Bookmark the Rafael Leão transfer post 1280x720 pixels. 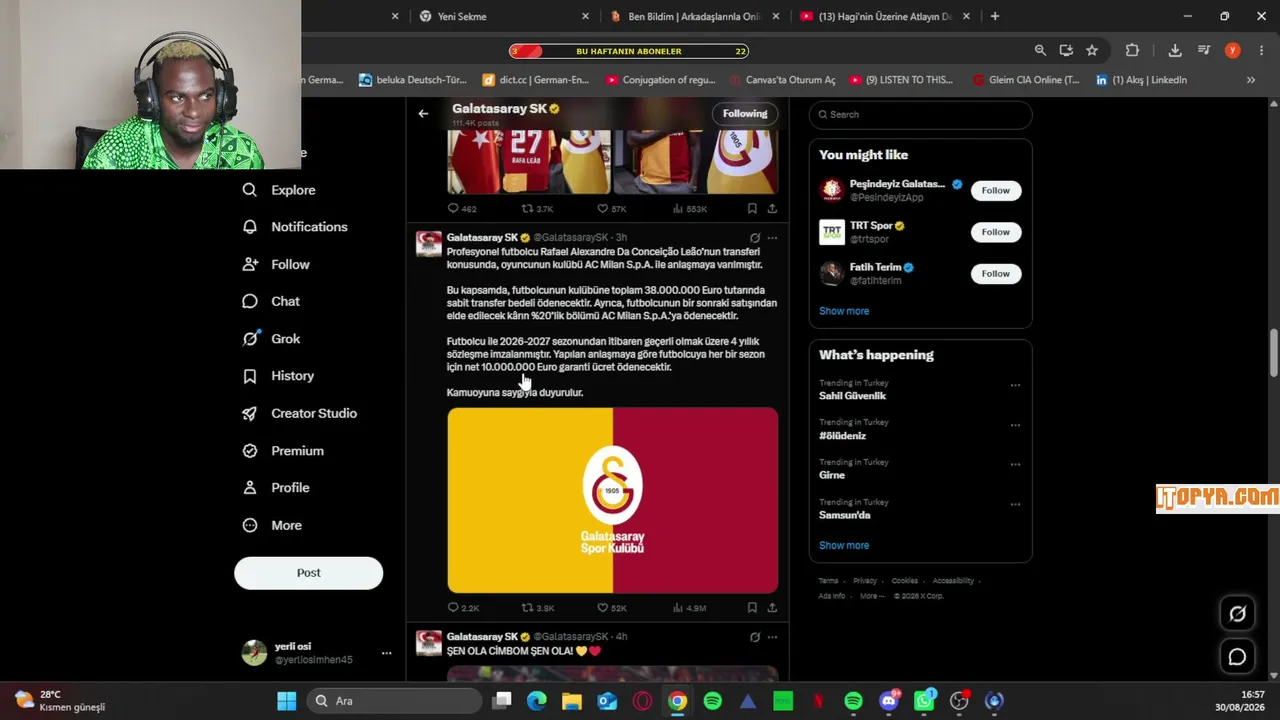pyautogui.click(x=752, y=607)
